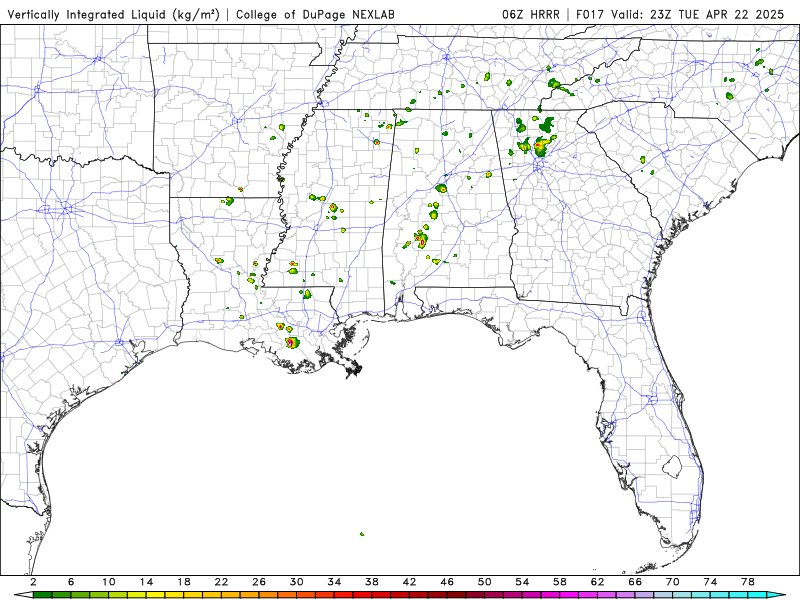Click the "06Z HRRR" model run text
800x600 pixels.
pyautogui.click(x=530, y=14)
